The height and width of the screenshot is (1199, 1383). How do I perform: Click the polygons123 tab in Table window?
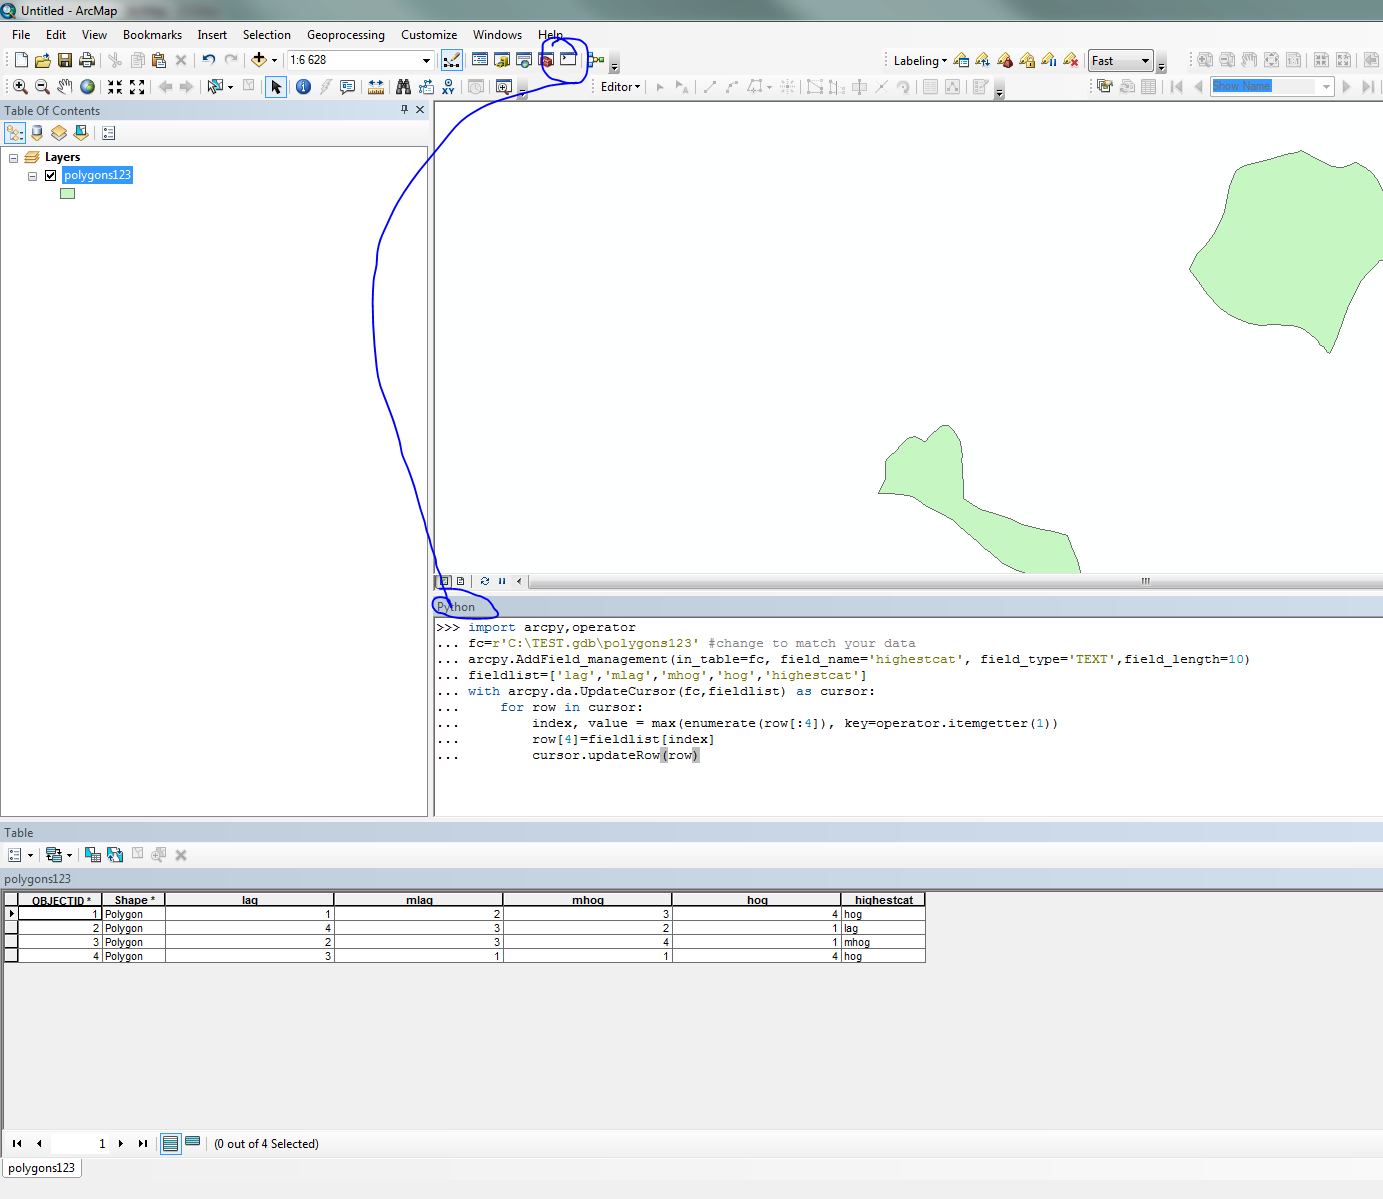pyautogui.click(x=41, y=1168)
